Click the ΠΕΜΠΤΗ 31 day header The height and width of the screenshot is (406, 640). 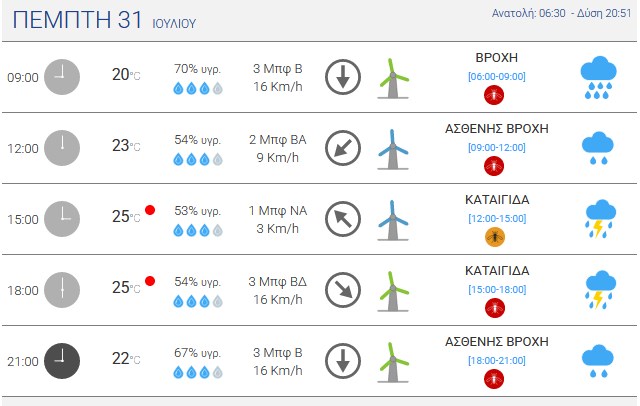pos(78,20)
